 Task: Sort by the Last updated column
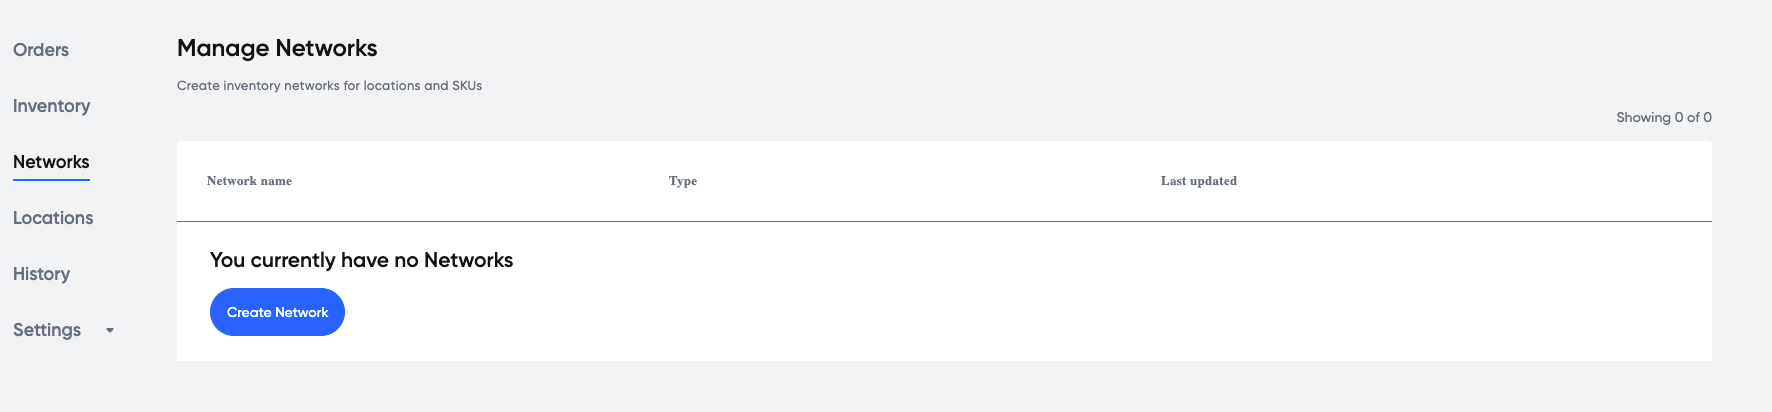(x=1199, y=181)
